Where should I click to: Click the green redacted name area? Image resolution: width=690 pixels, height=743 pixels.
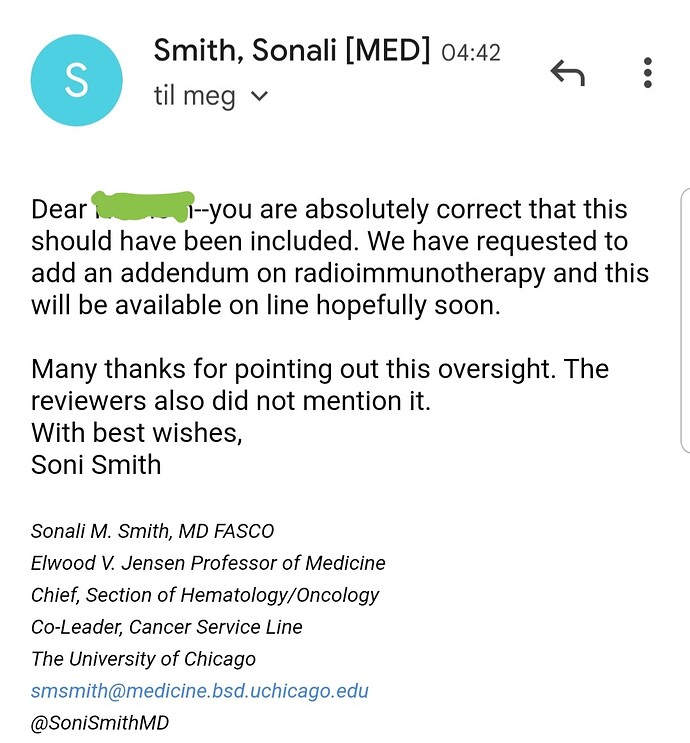tap(142, 206)
